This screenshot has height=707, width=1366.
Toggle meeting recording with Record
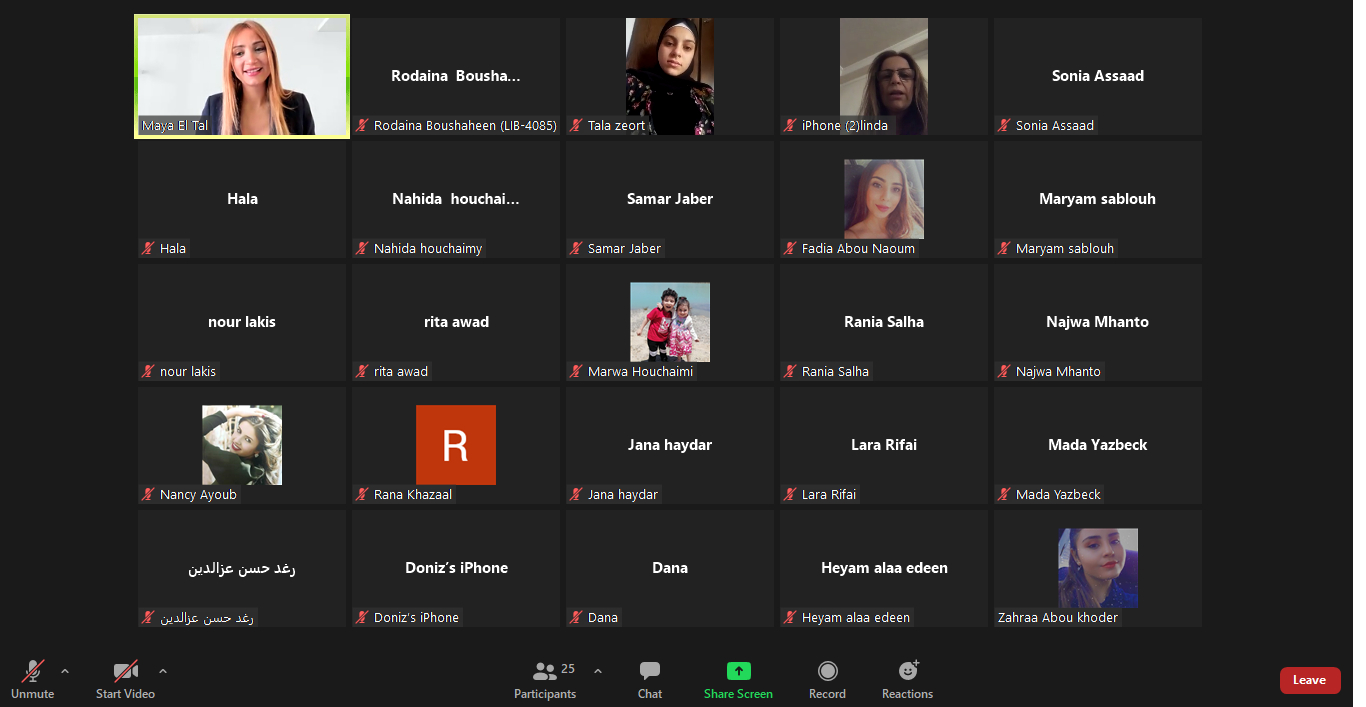tap(827, 680)
